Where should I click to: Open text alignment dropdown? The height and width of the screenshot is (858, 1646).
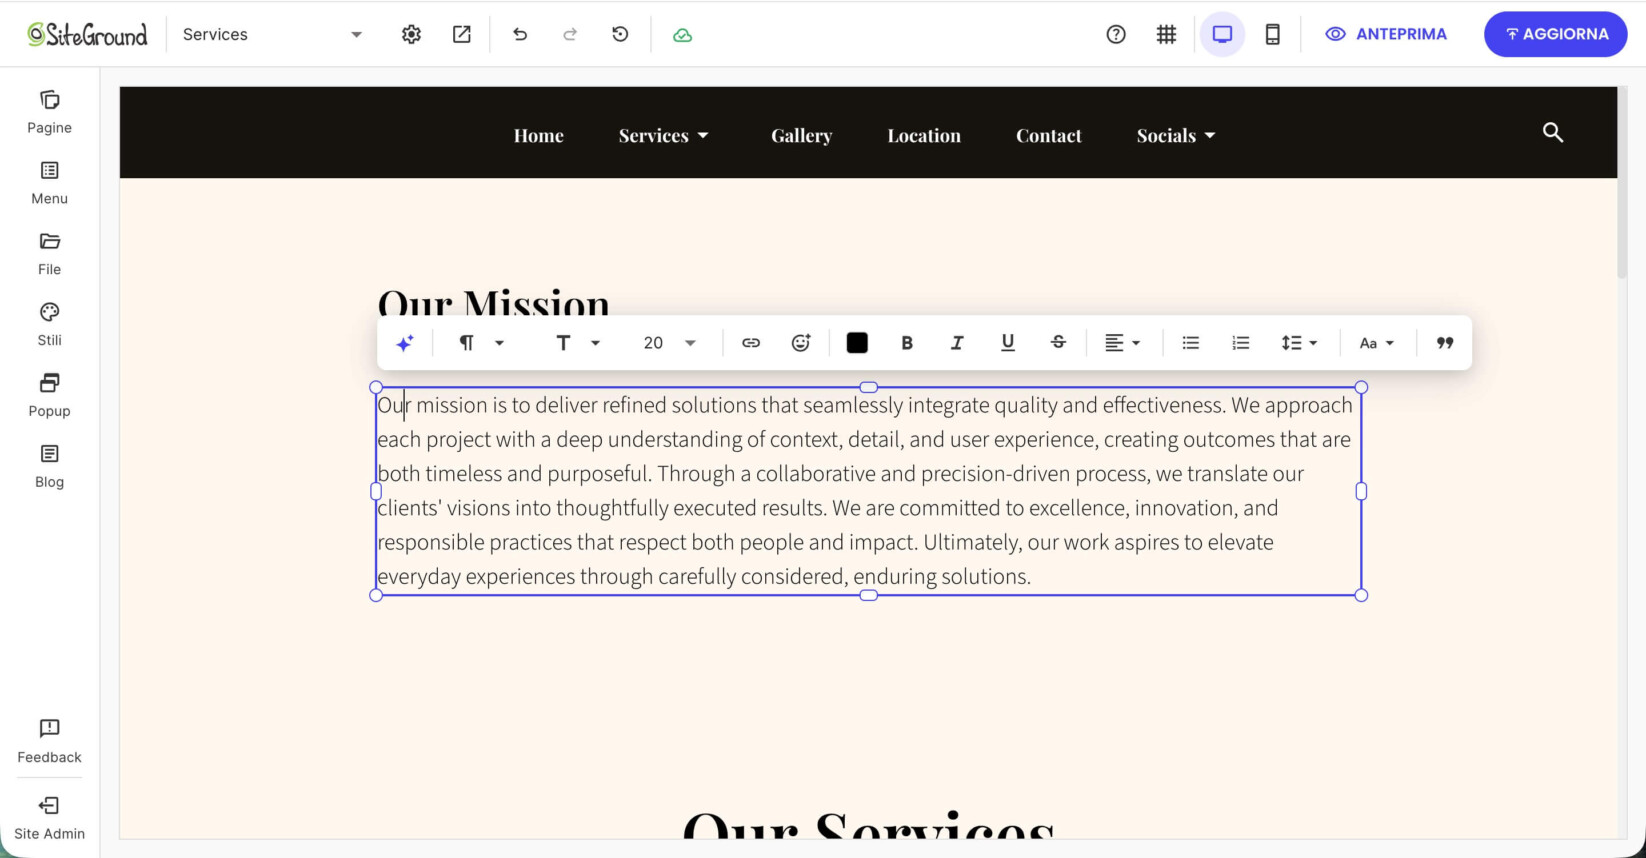(1122, 343)
